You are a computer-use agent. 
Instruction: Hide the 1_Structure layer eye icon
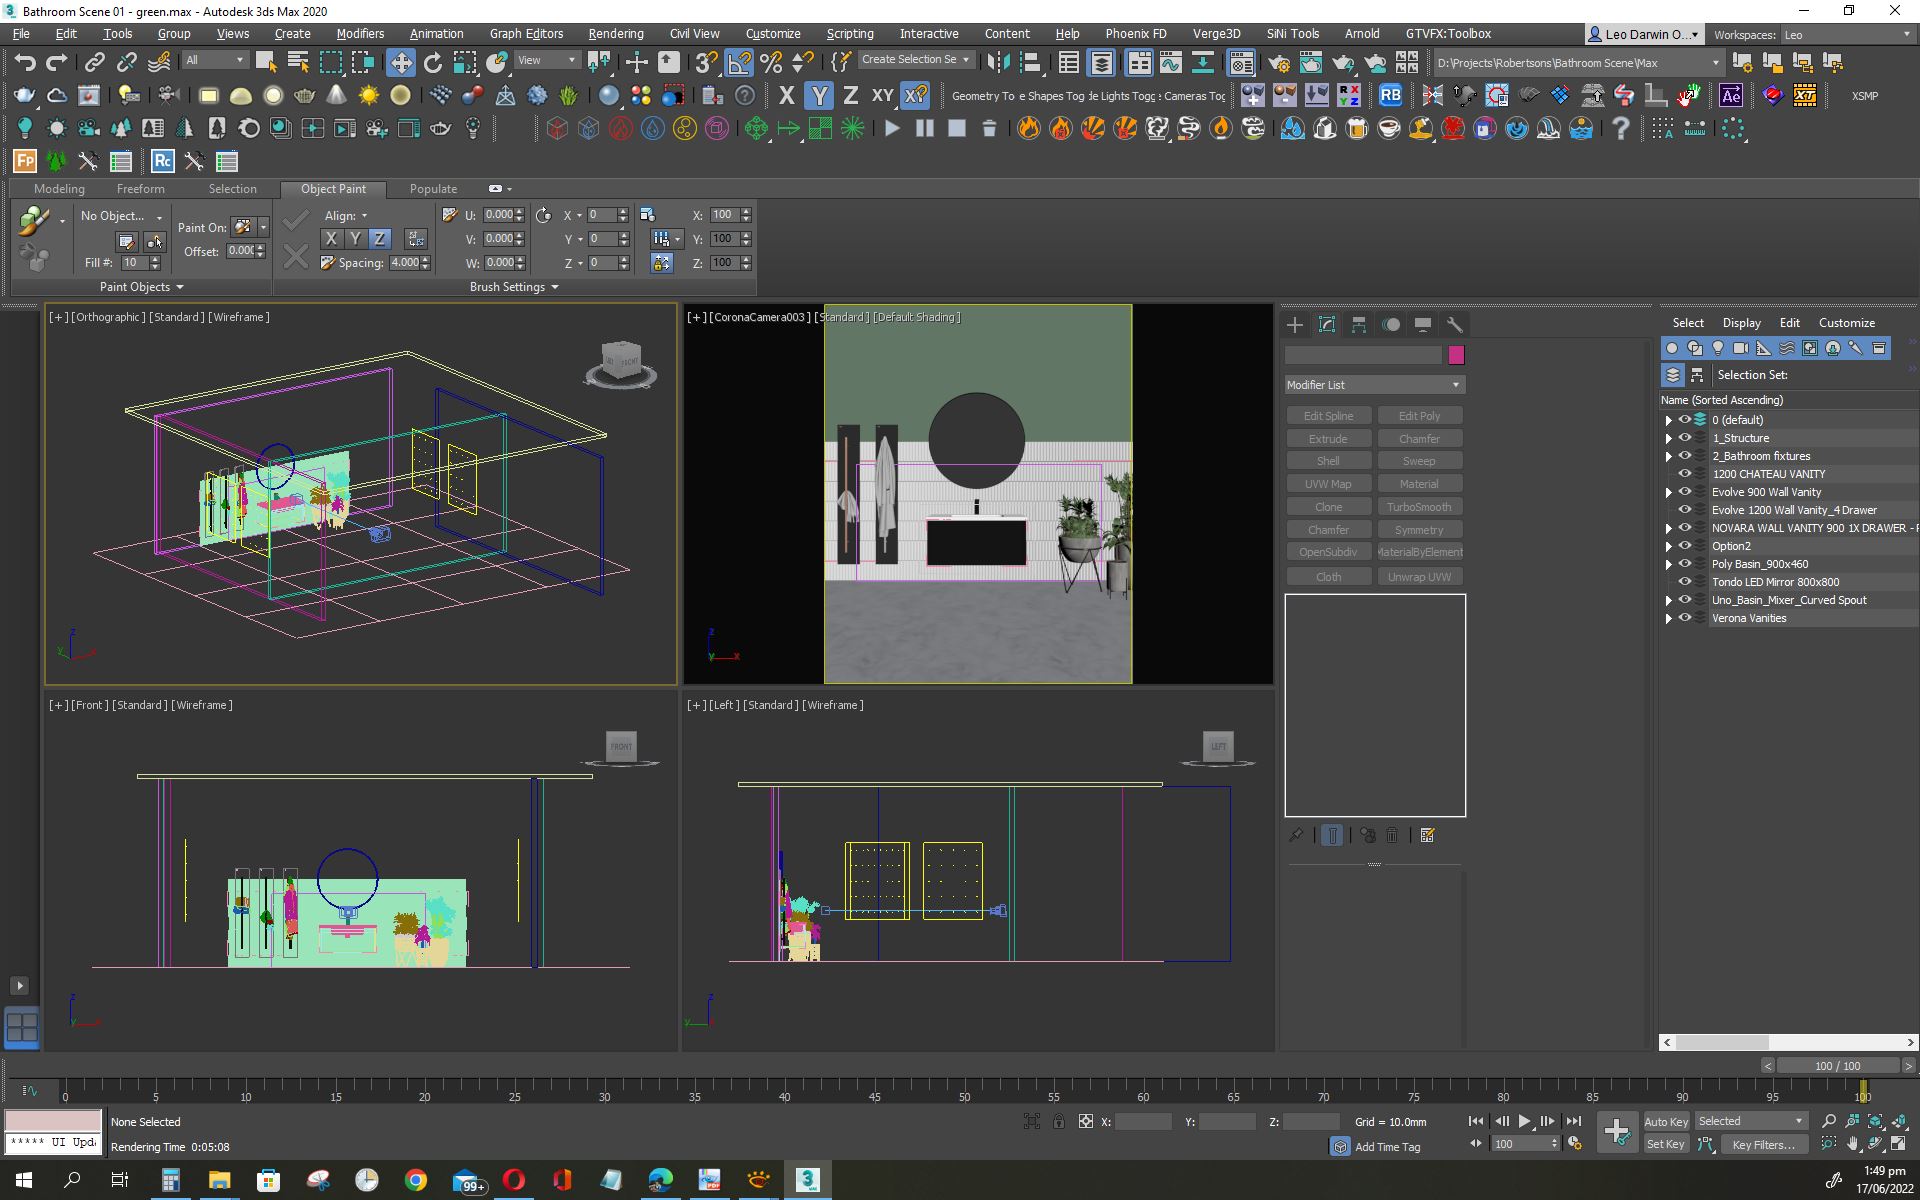point(1685,438)
